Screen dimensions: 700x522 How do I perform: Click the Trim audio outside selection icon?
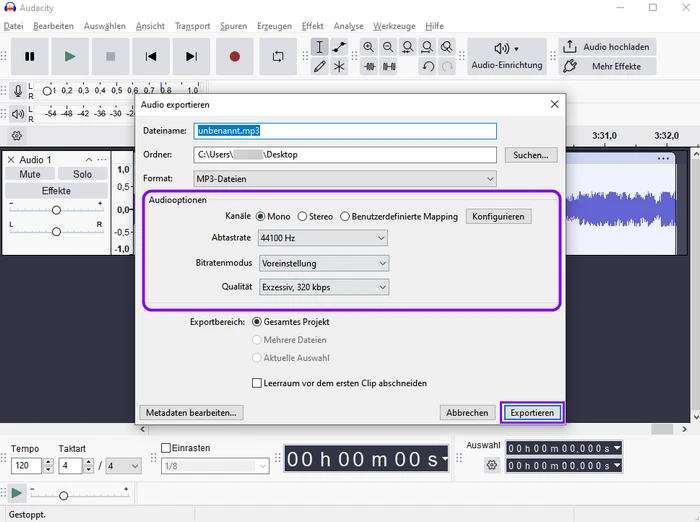pyautogui.click(x=369, y=67)
